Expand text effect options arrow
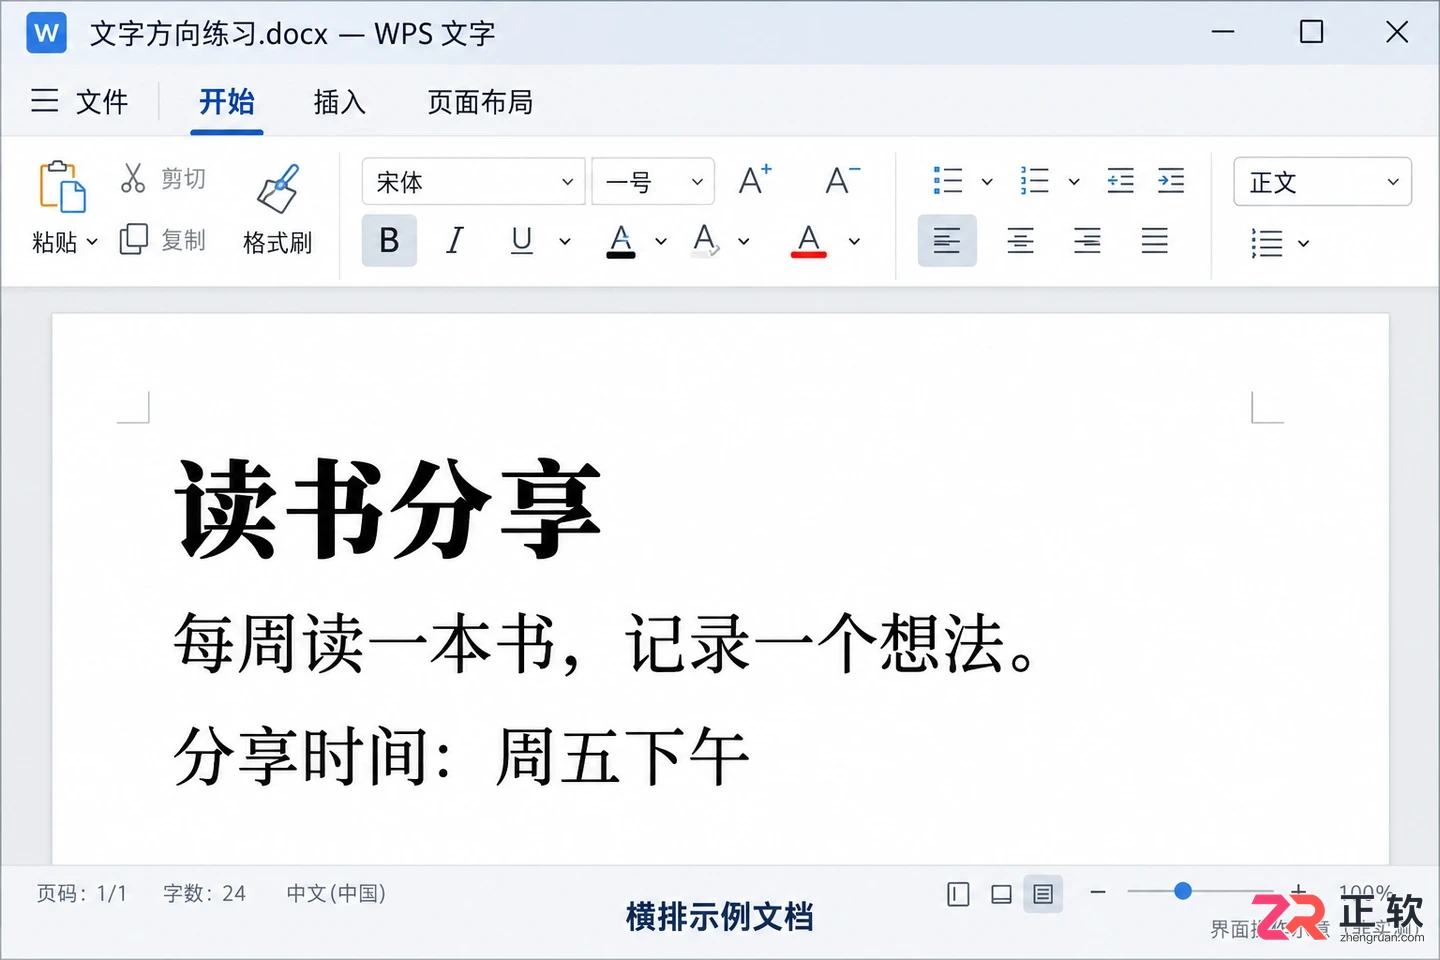This screenshot has height=960, width=1440. [744, 241]
